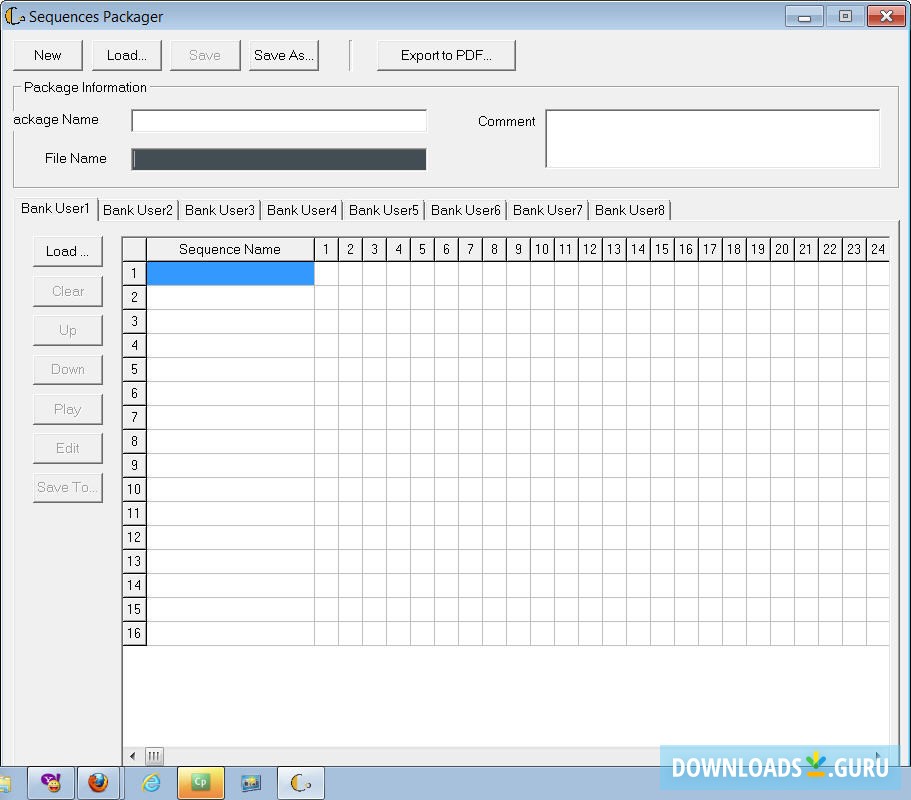Switch to Bank User5 tab
Viewport: 911px width, 800px height.
pyautogui.click(x=383, y=210)
